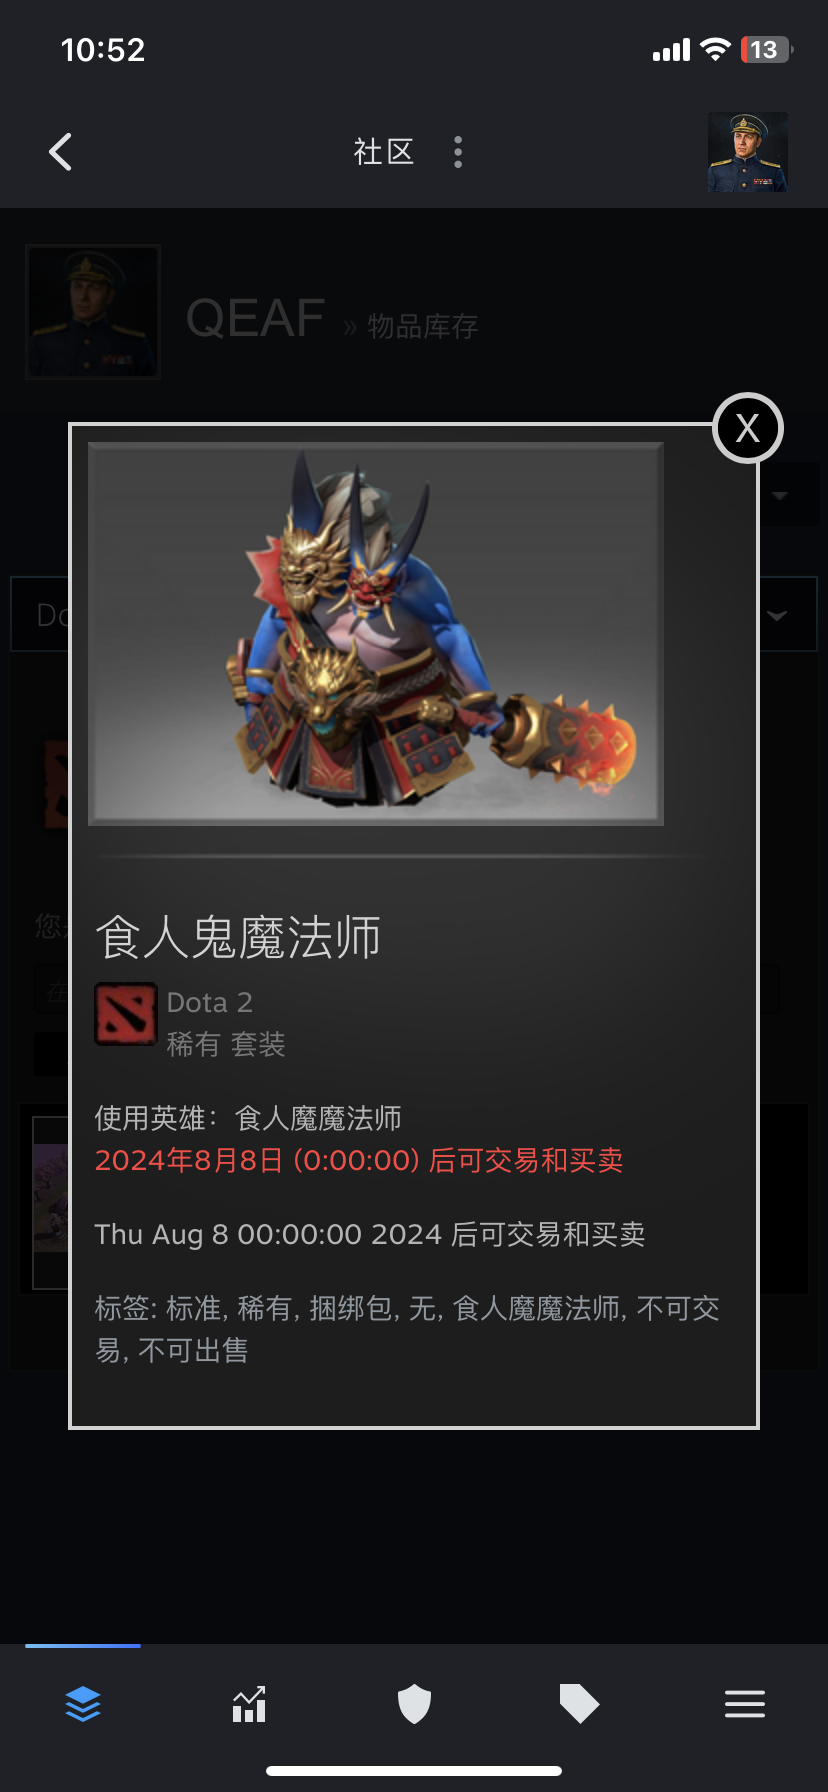Viewport: 828px width, 1792px height.
Task: Open the hamburger menu tab
Action: [745, 1704]
